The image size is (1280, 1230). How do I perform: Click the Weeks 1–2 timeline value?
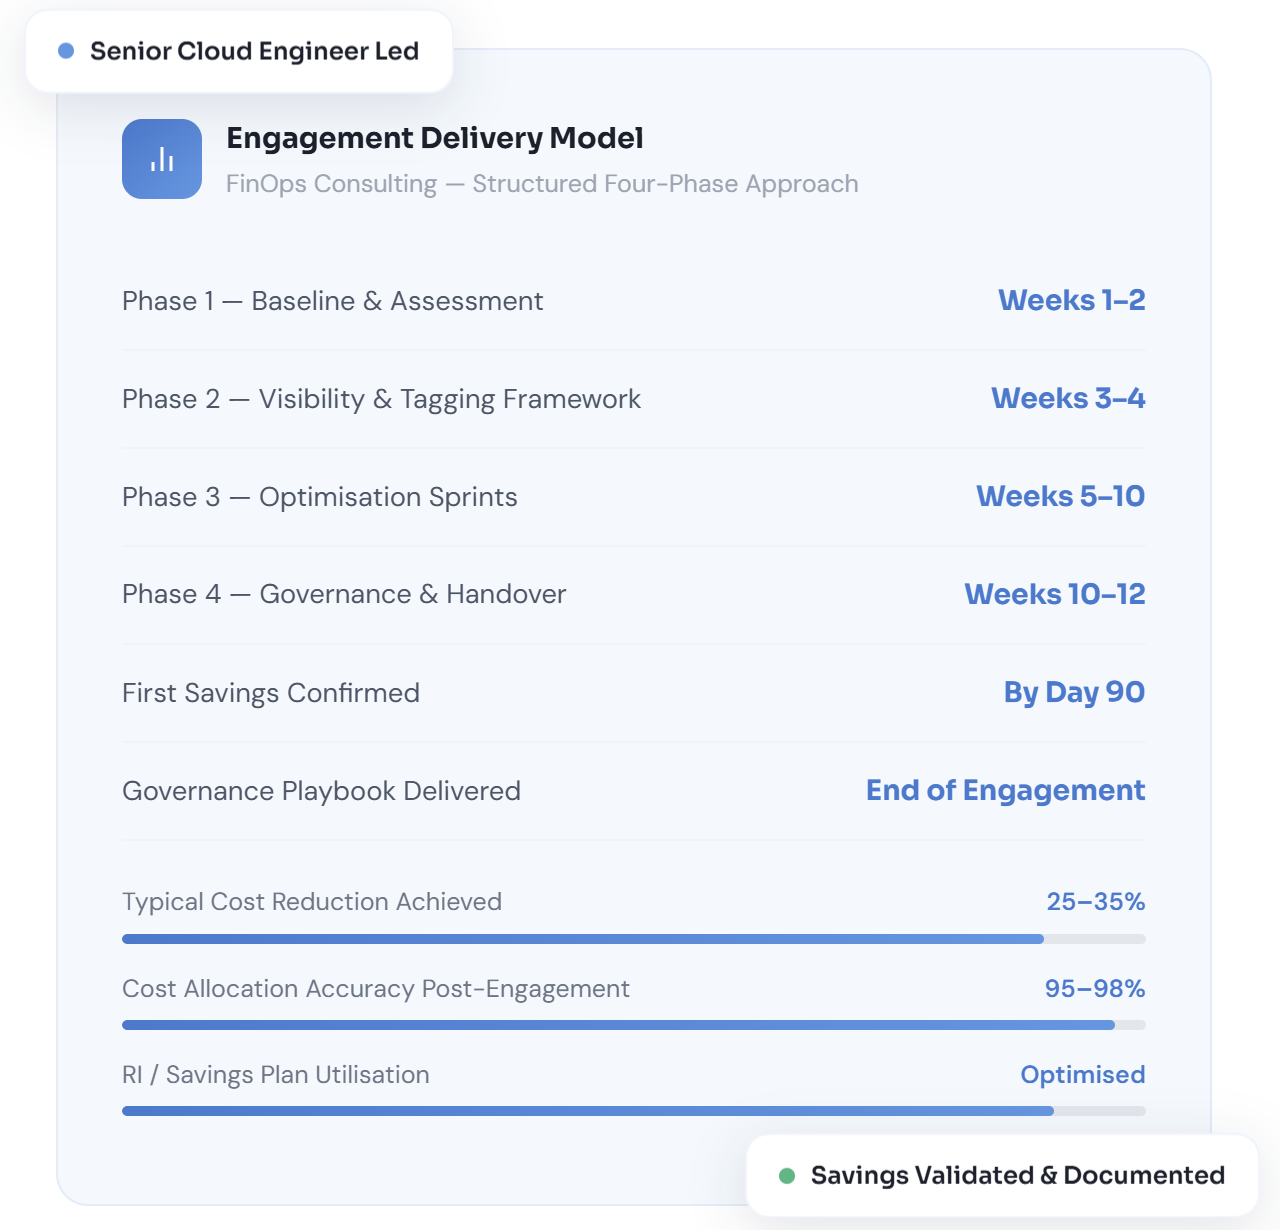pyautogui.click(x=1071, y=300)
